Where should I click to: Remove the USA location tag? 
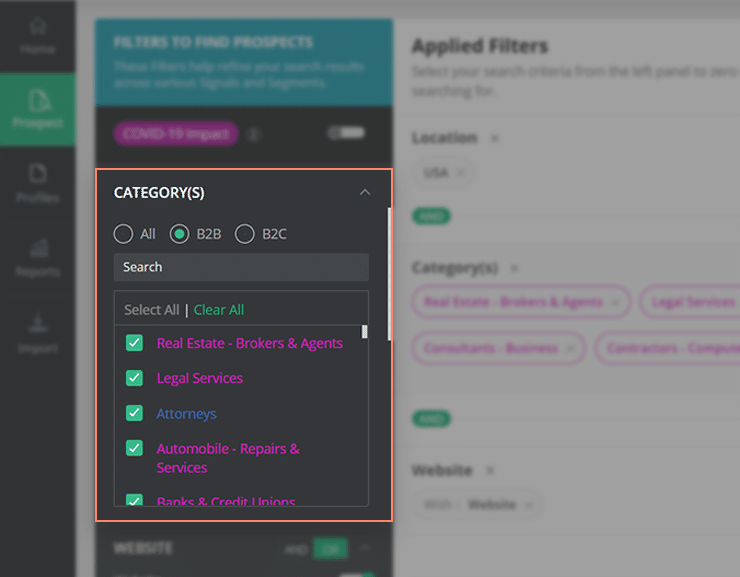461,172
